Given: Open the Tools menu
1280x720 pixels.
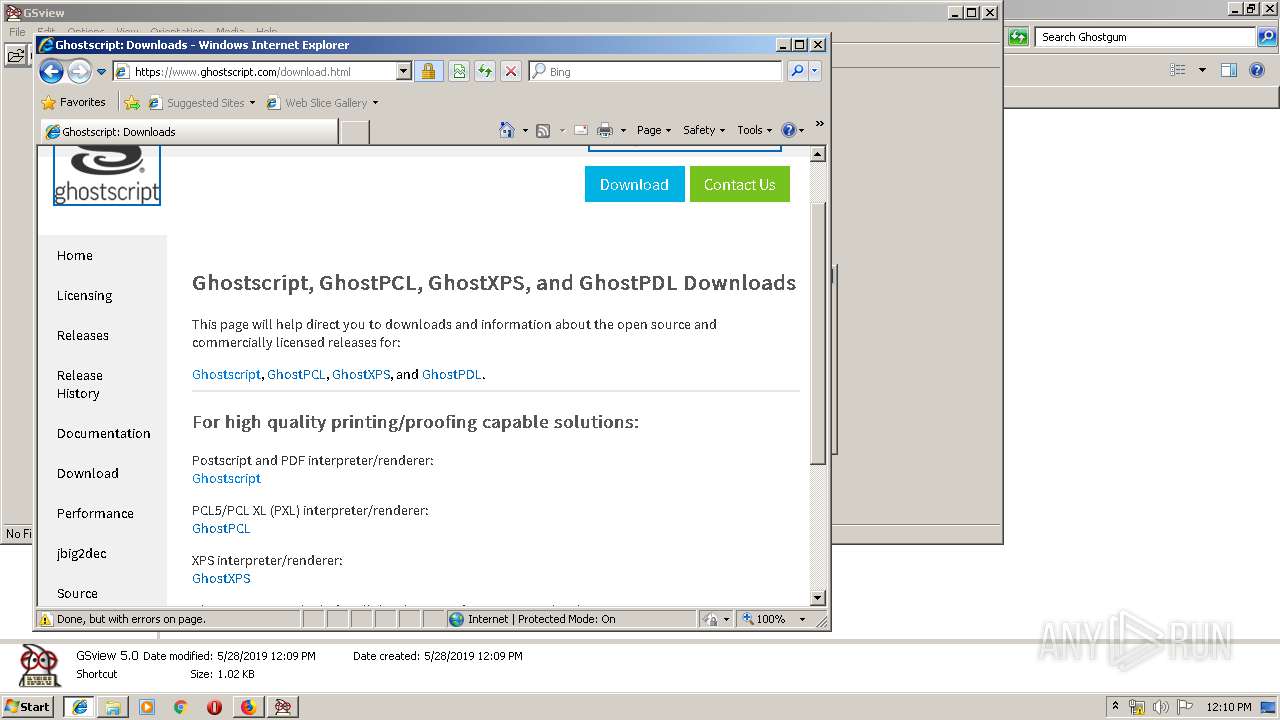Looking at the screenshot, I should (755, 130).
